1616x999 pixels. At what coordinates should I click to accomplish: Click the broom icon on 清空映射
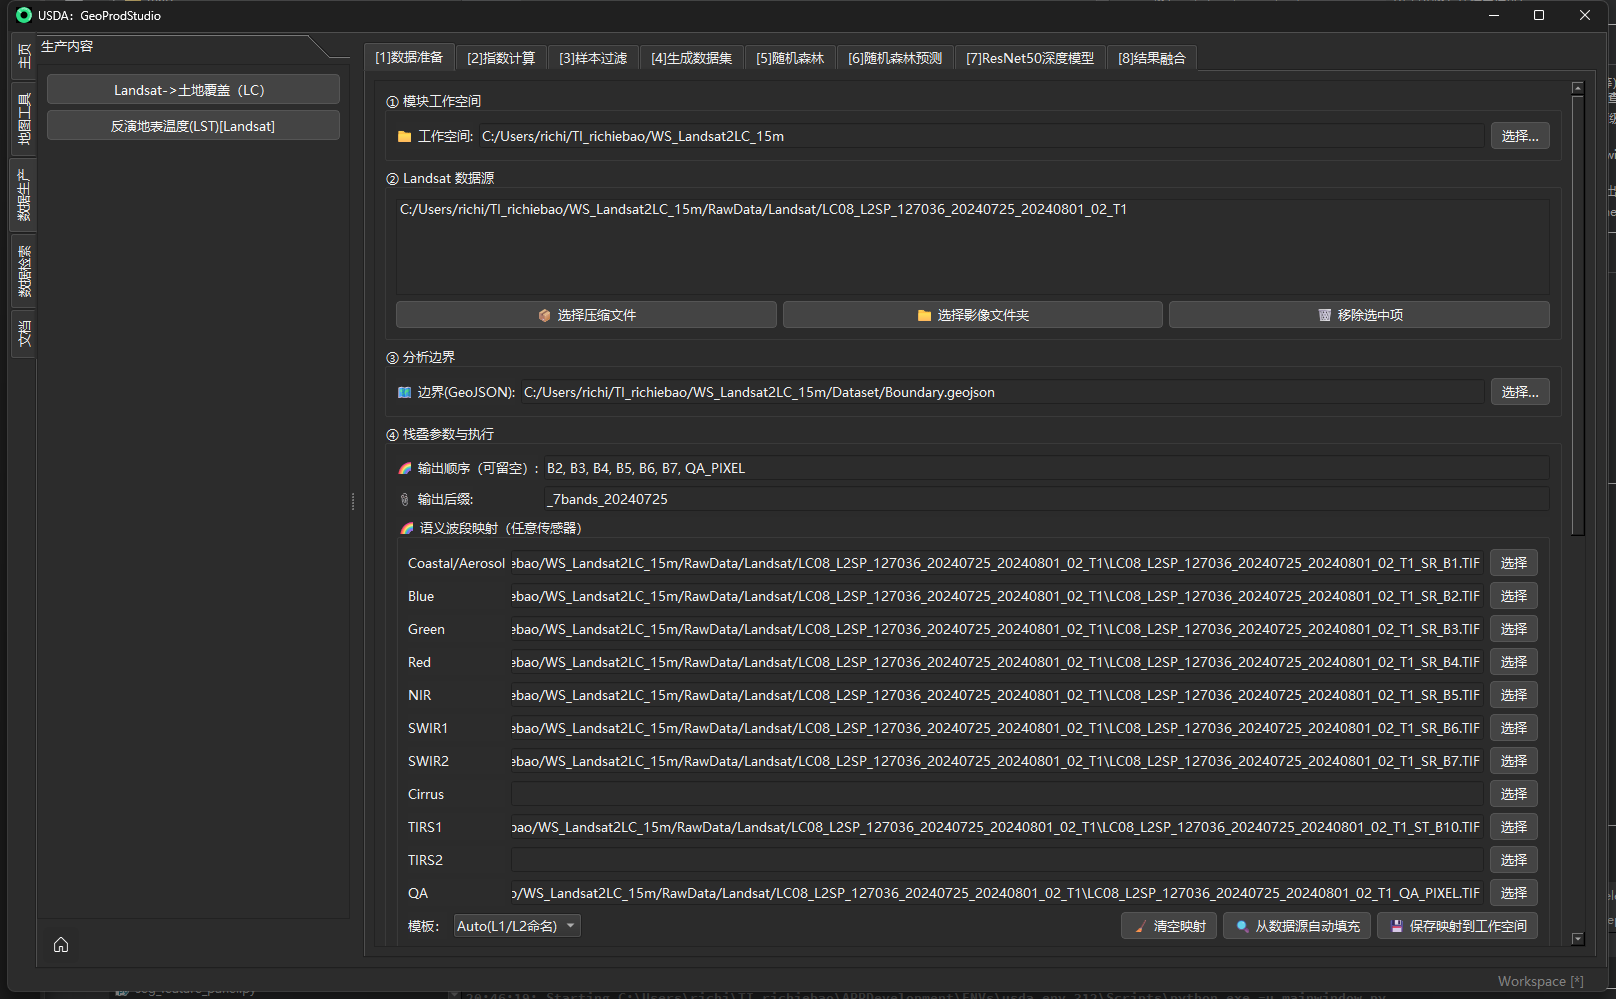tap(1140, 926)
